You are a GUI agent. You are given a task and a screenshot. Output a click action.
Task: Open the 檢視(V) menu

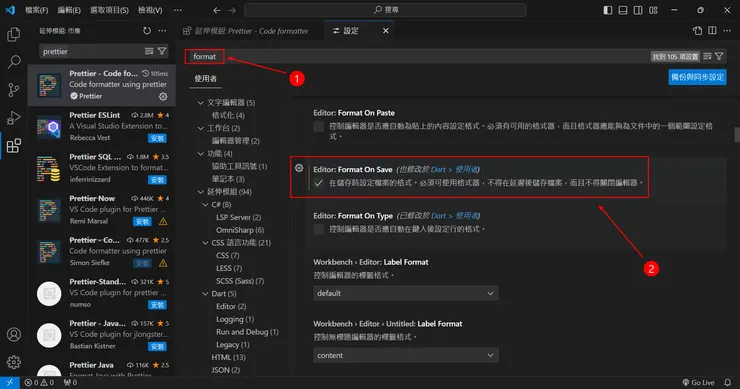150,10
